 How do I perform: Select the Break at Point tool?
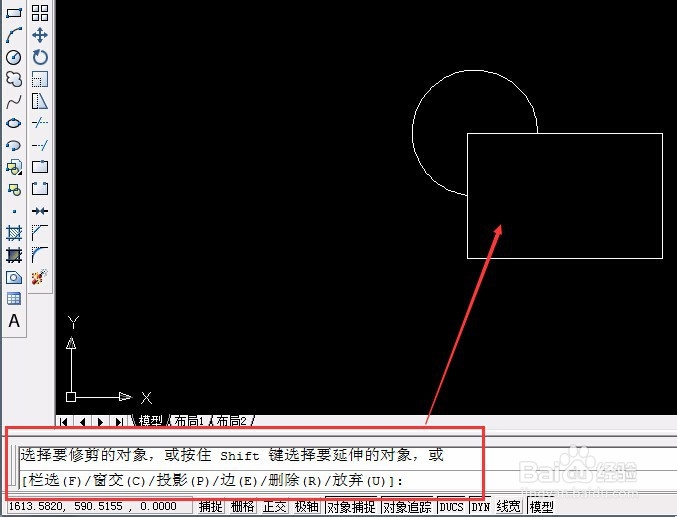tap(40, 167)
